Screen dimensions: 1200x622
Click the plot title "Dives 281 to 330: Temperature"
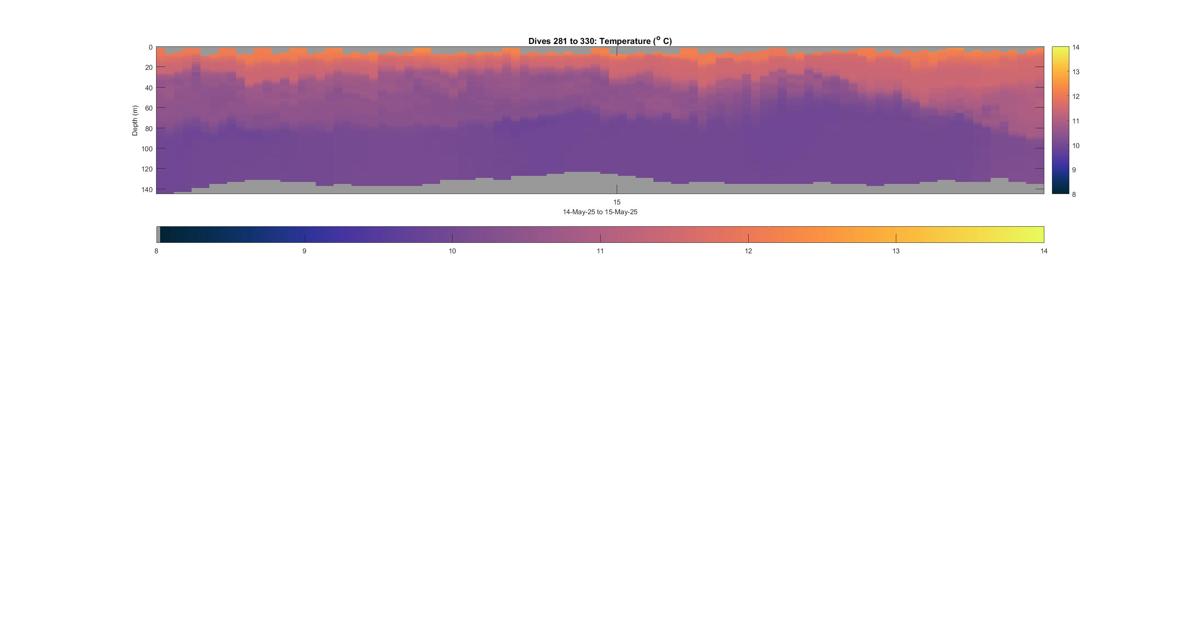[x=600, y=41]
